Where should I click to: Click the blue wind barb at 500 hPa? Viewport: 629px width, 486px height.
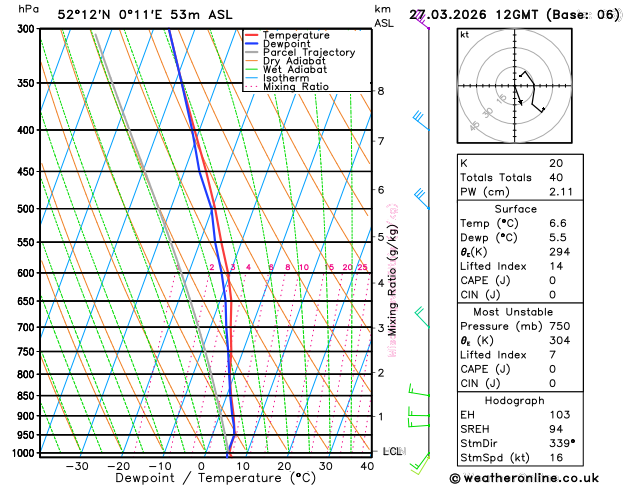pyautogui.click(x=422, y=199)
